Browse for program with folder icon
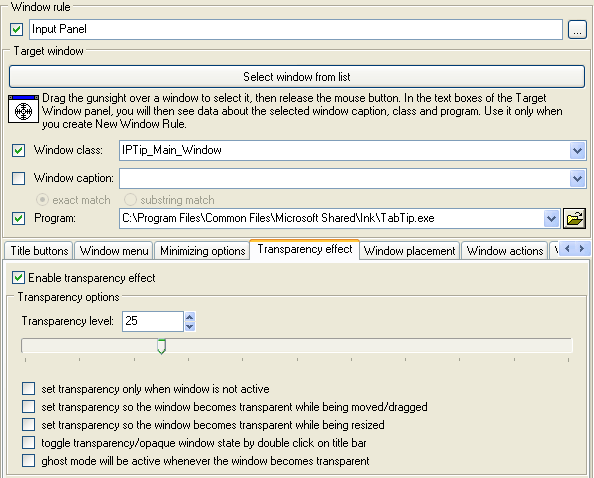The height and width of the screenshot is (478, 594). (574, 219)
